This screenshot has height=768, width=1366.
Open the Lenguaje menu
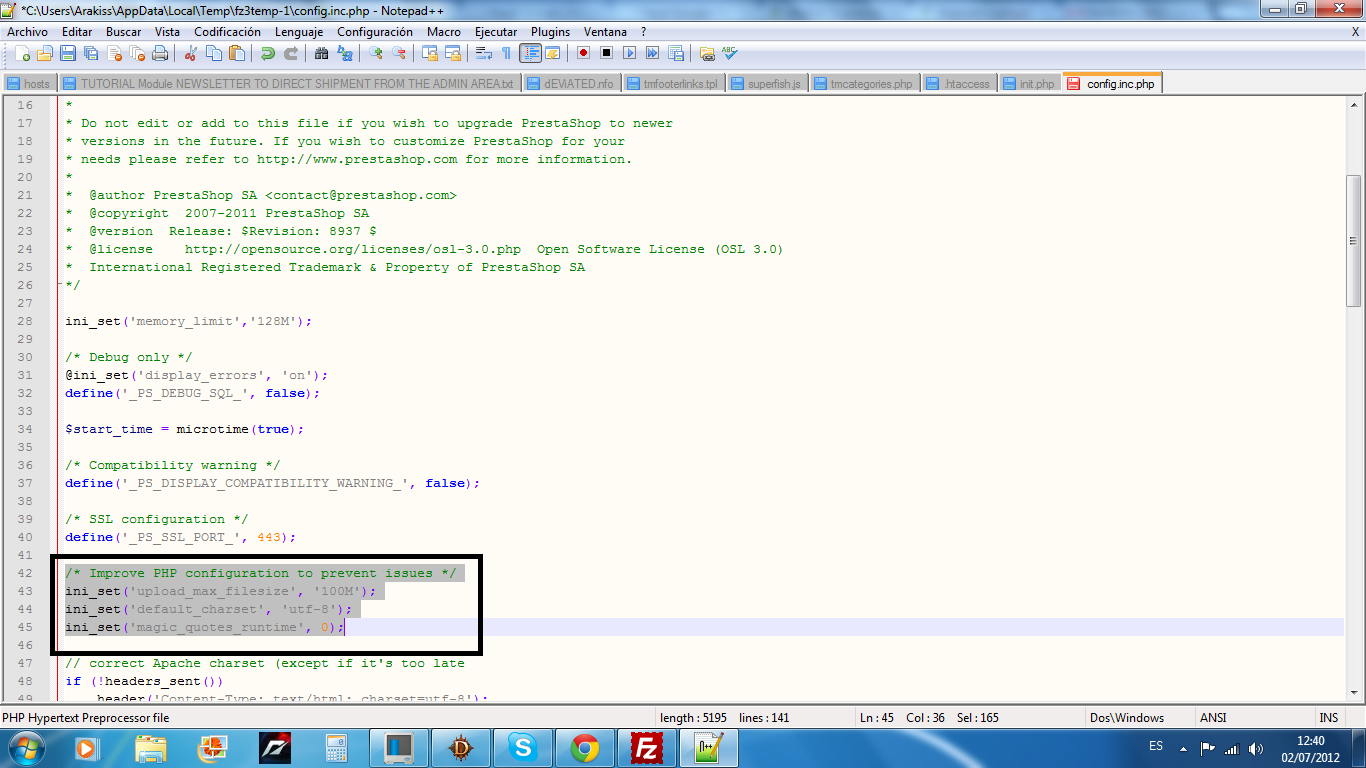299,32
